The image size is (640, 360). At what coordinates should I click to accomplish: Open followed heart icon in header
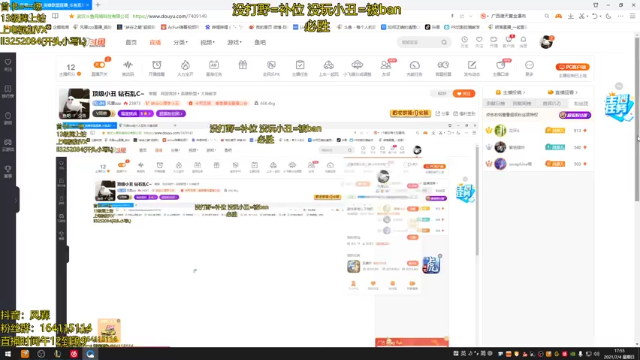(479, 42)
